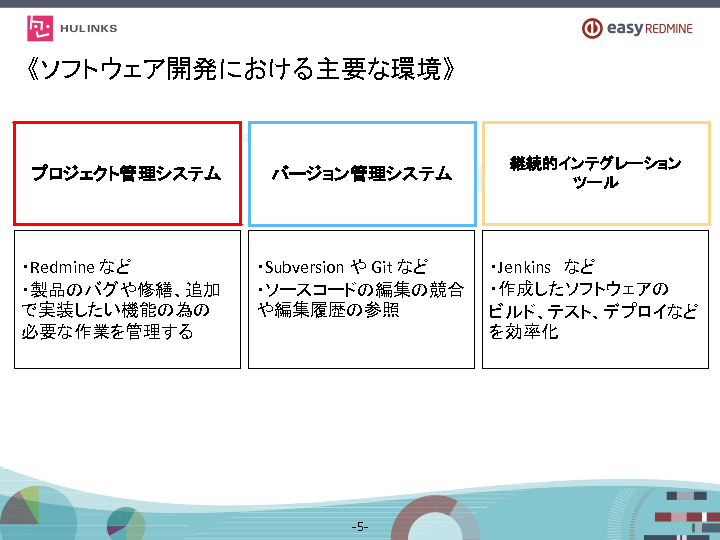Click the page number -5- at bottom

[x=360, y=527]
